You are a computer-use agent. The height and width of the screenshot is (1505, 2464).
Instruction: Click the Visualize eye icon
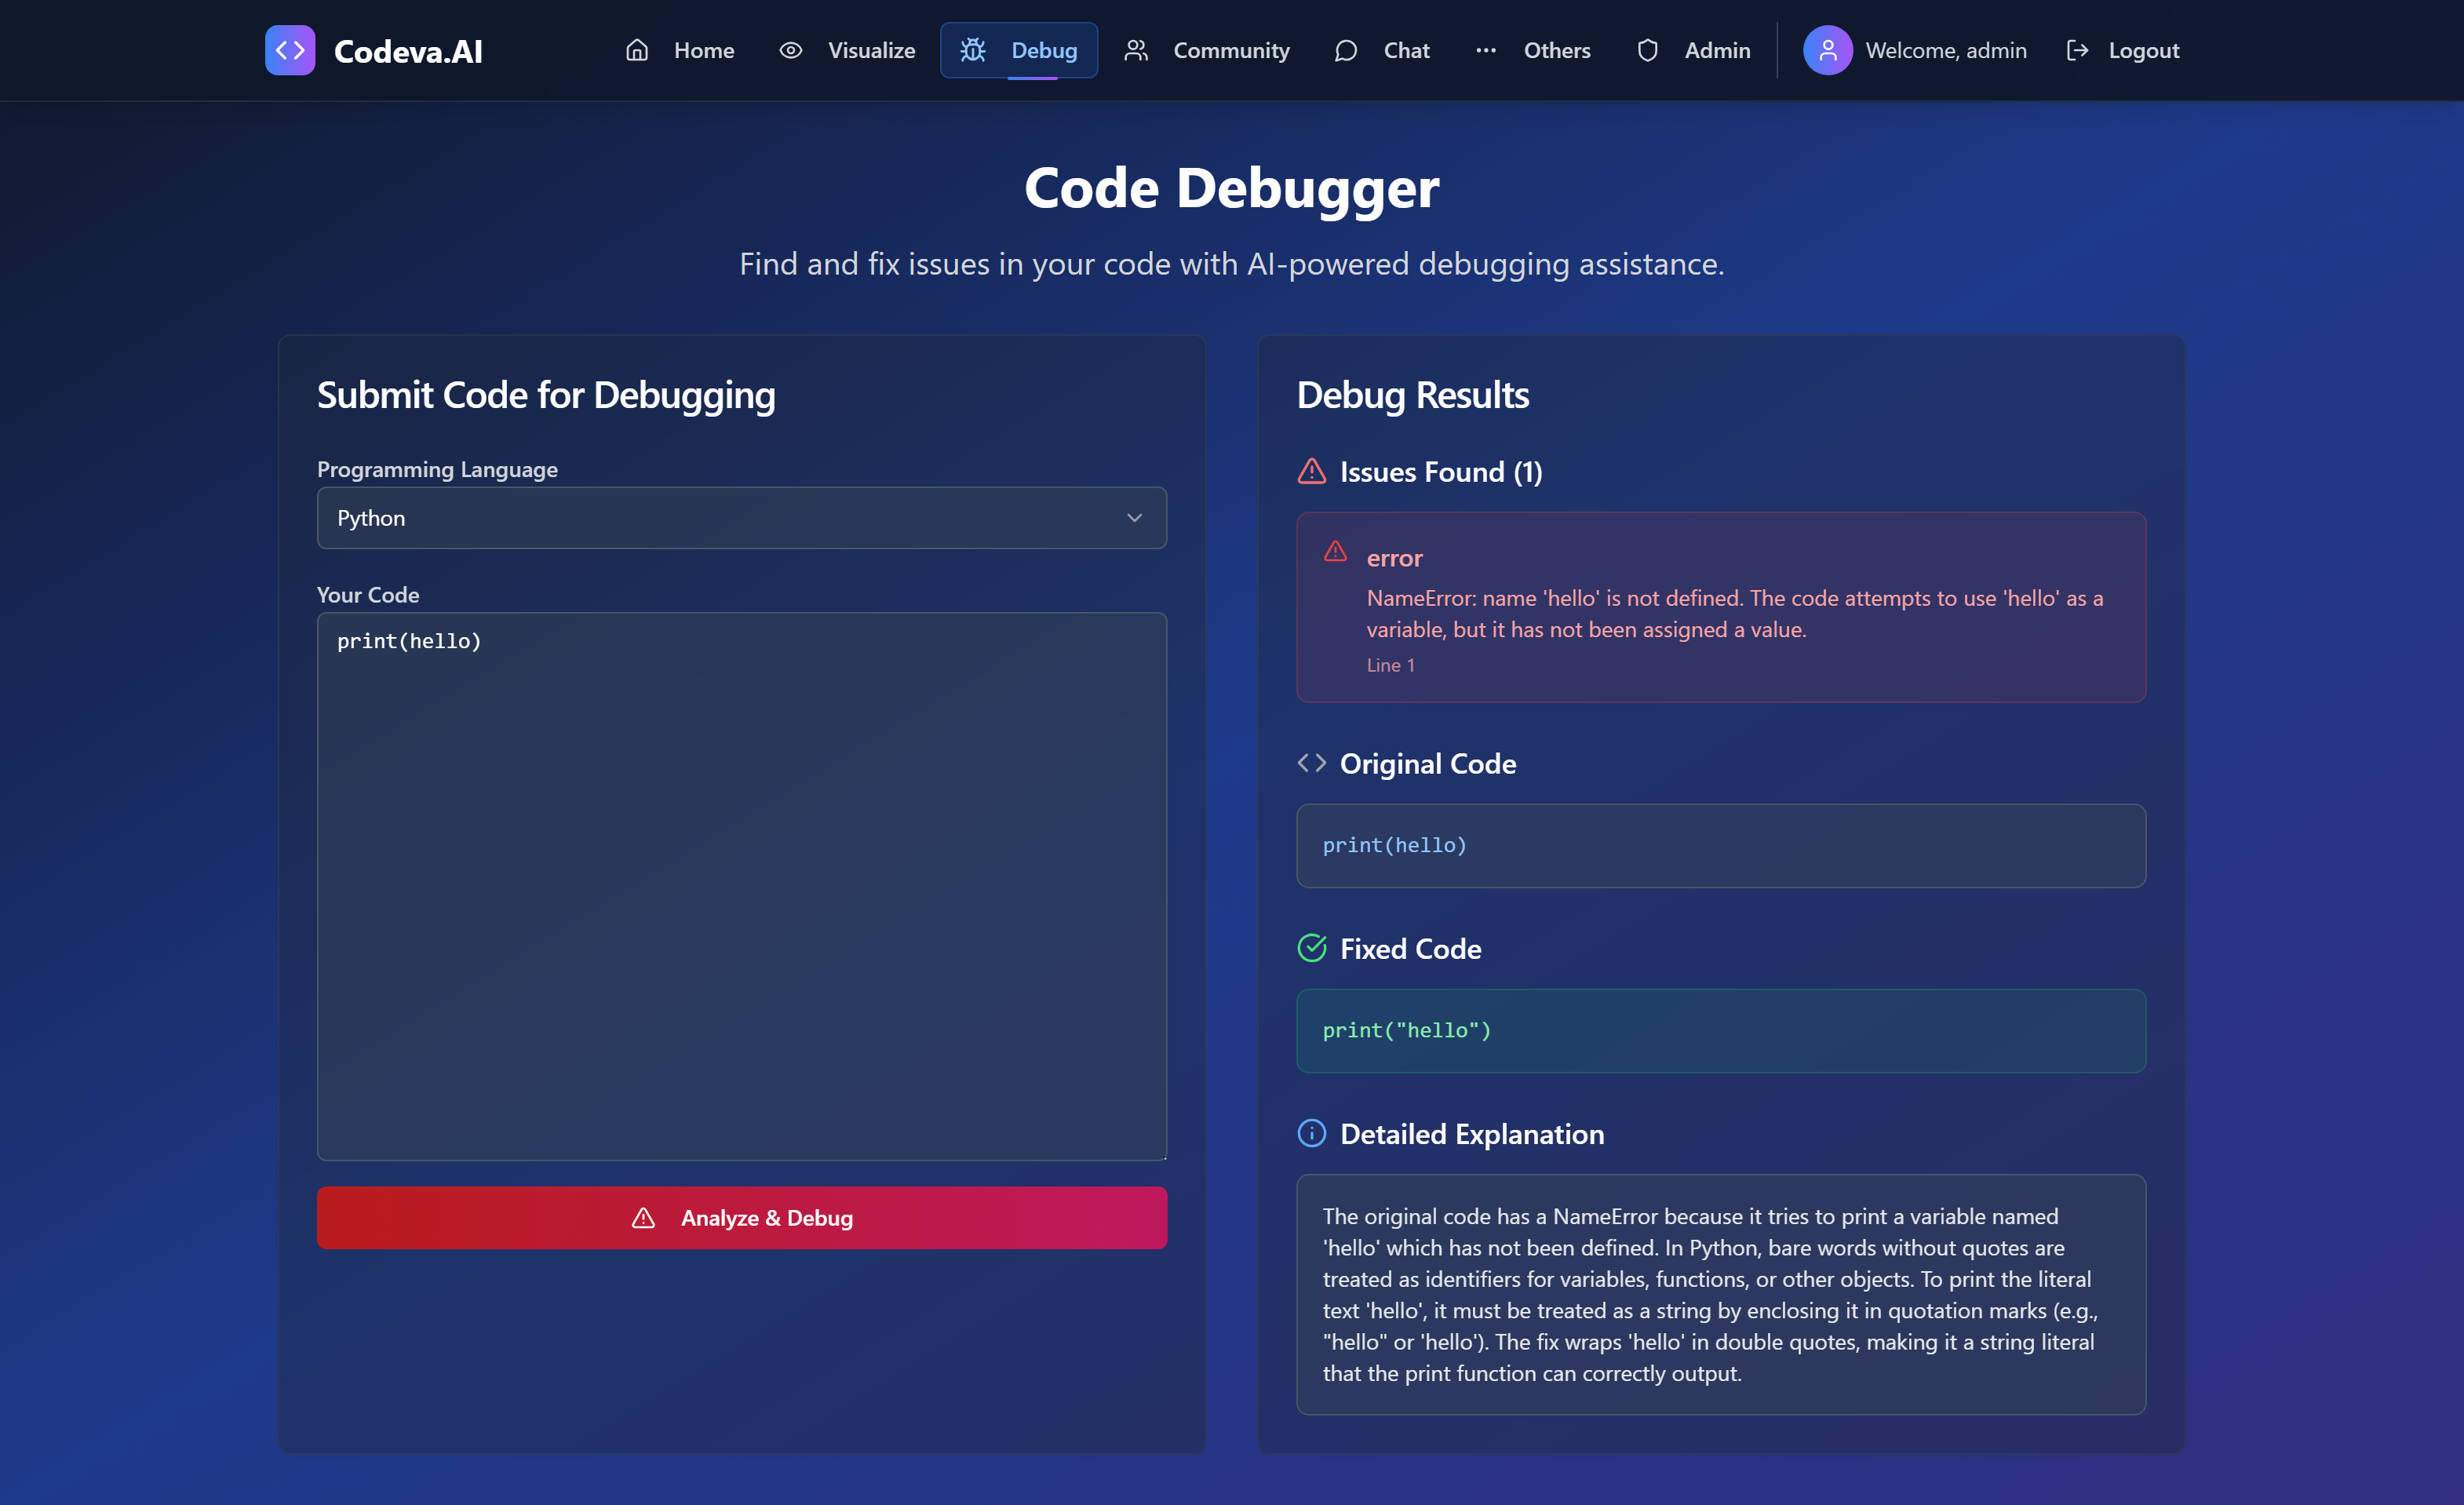[x=790, y=50]
